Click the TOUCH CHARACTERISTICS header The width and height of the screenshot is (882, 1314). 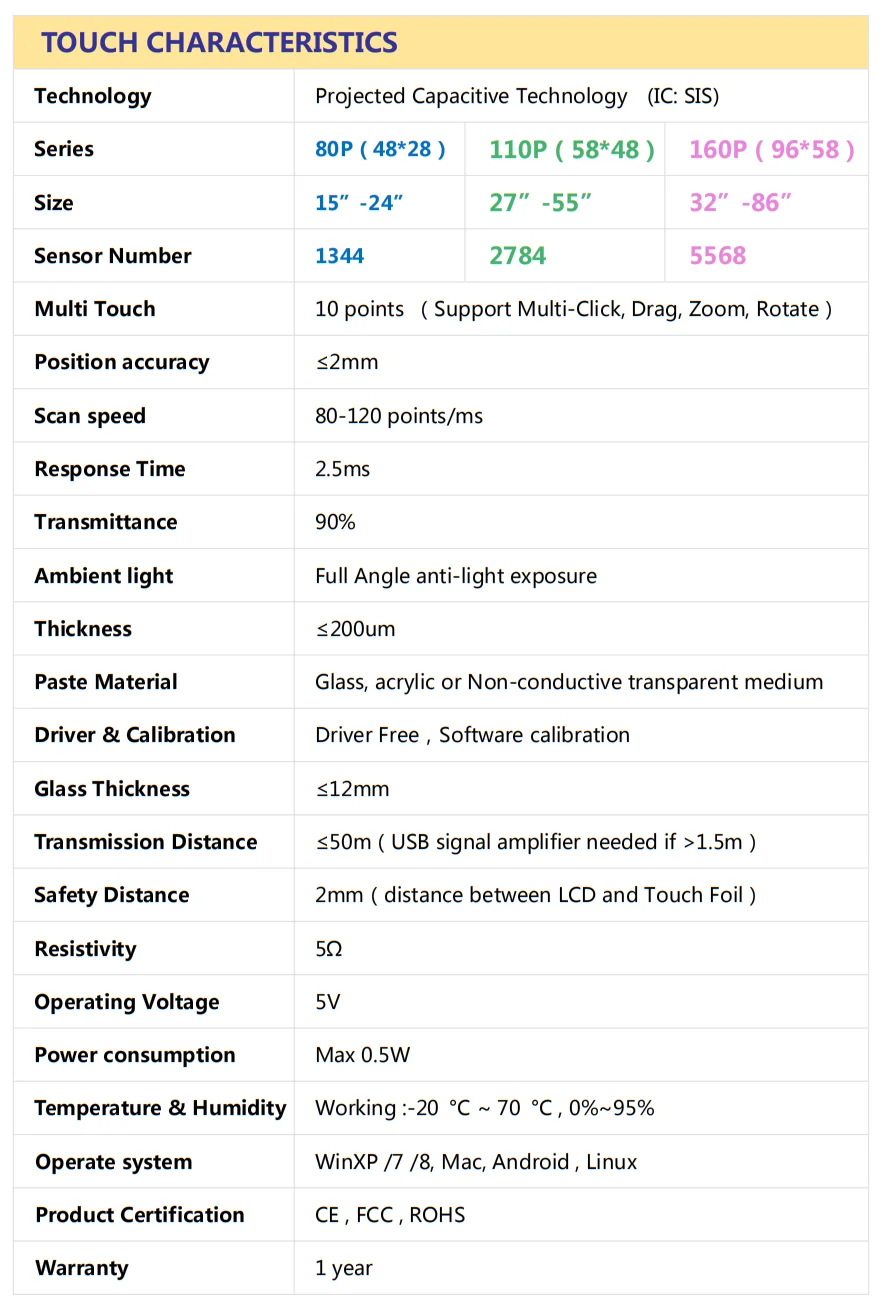[x=219, y=43]
